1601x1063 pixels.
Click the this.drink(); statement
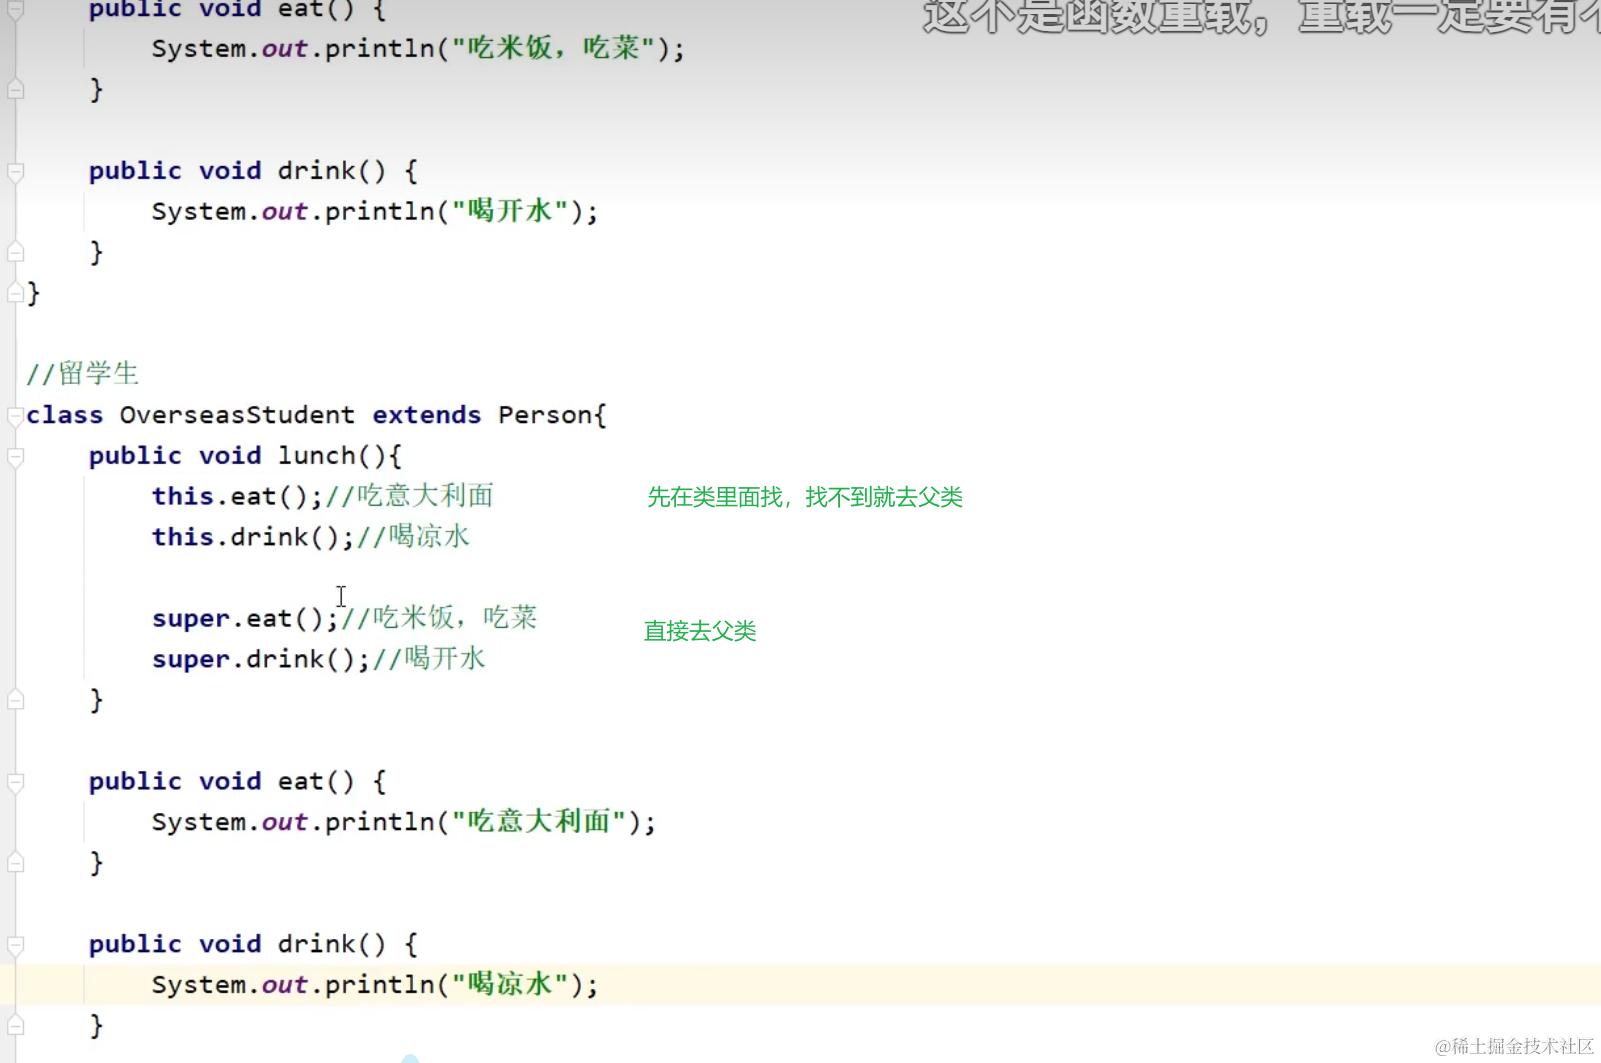(254, 537)
